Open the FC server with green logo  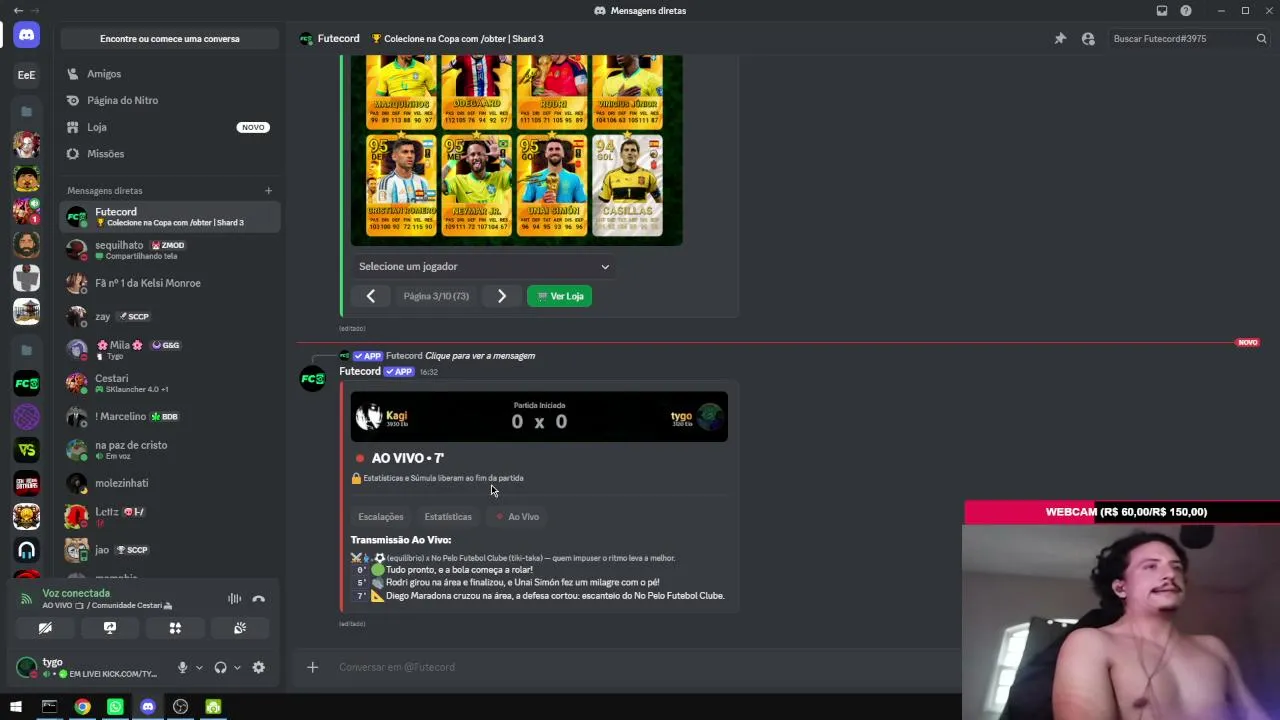[26, 383]
